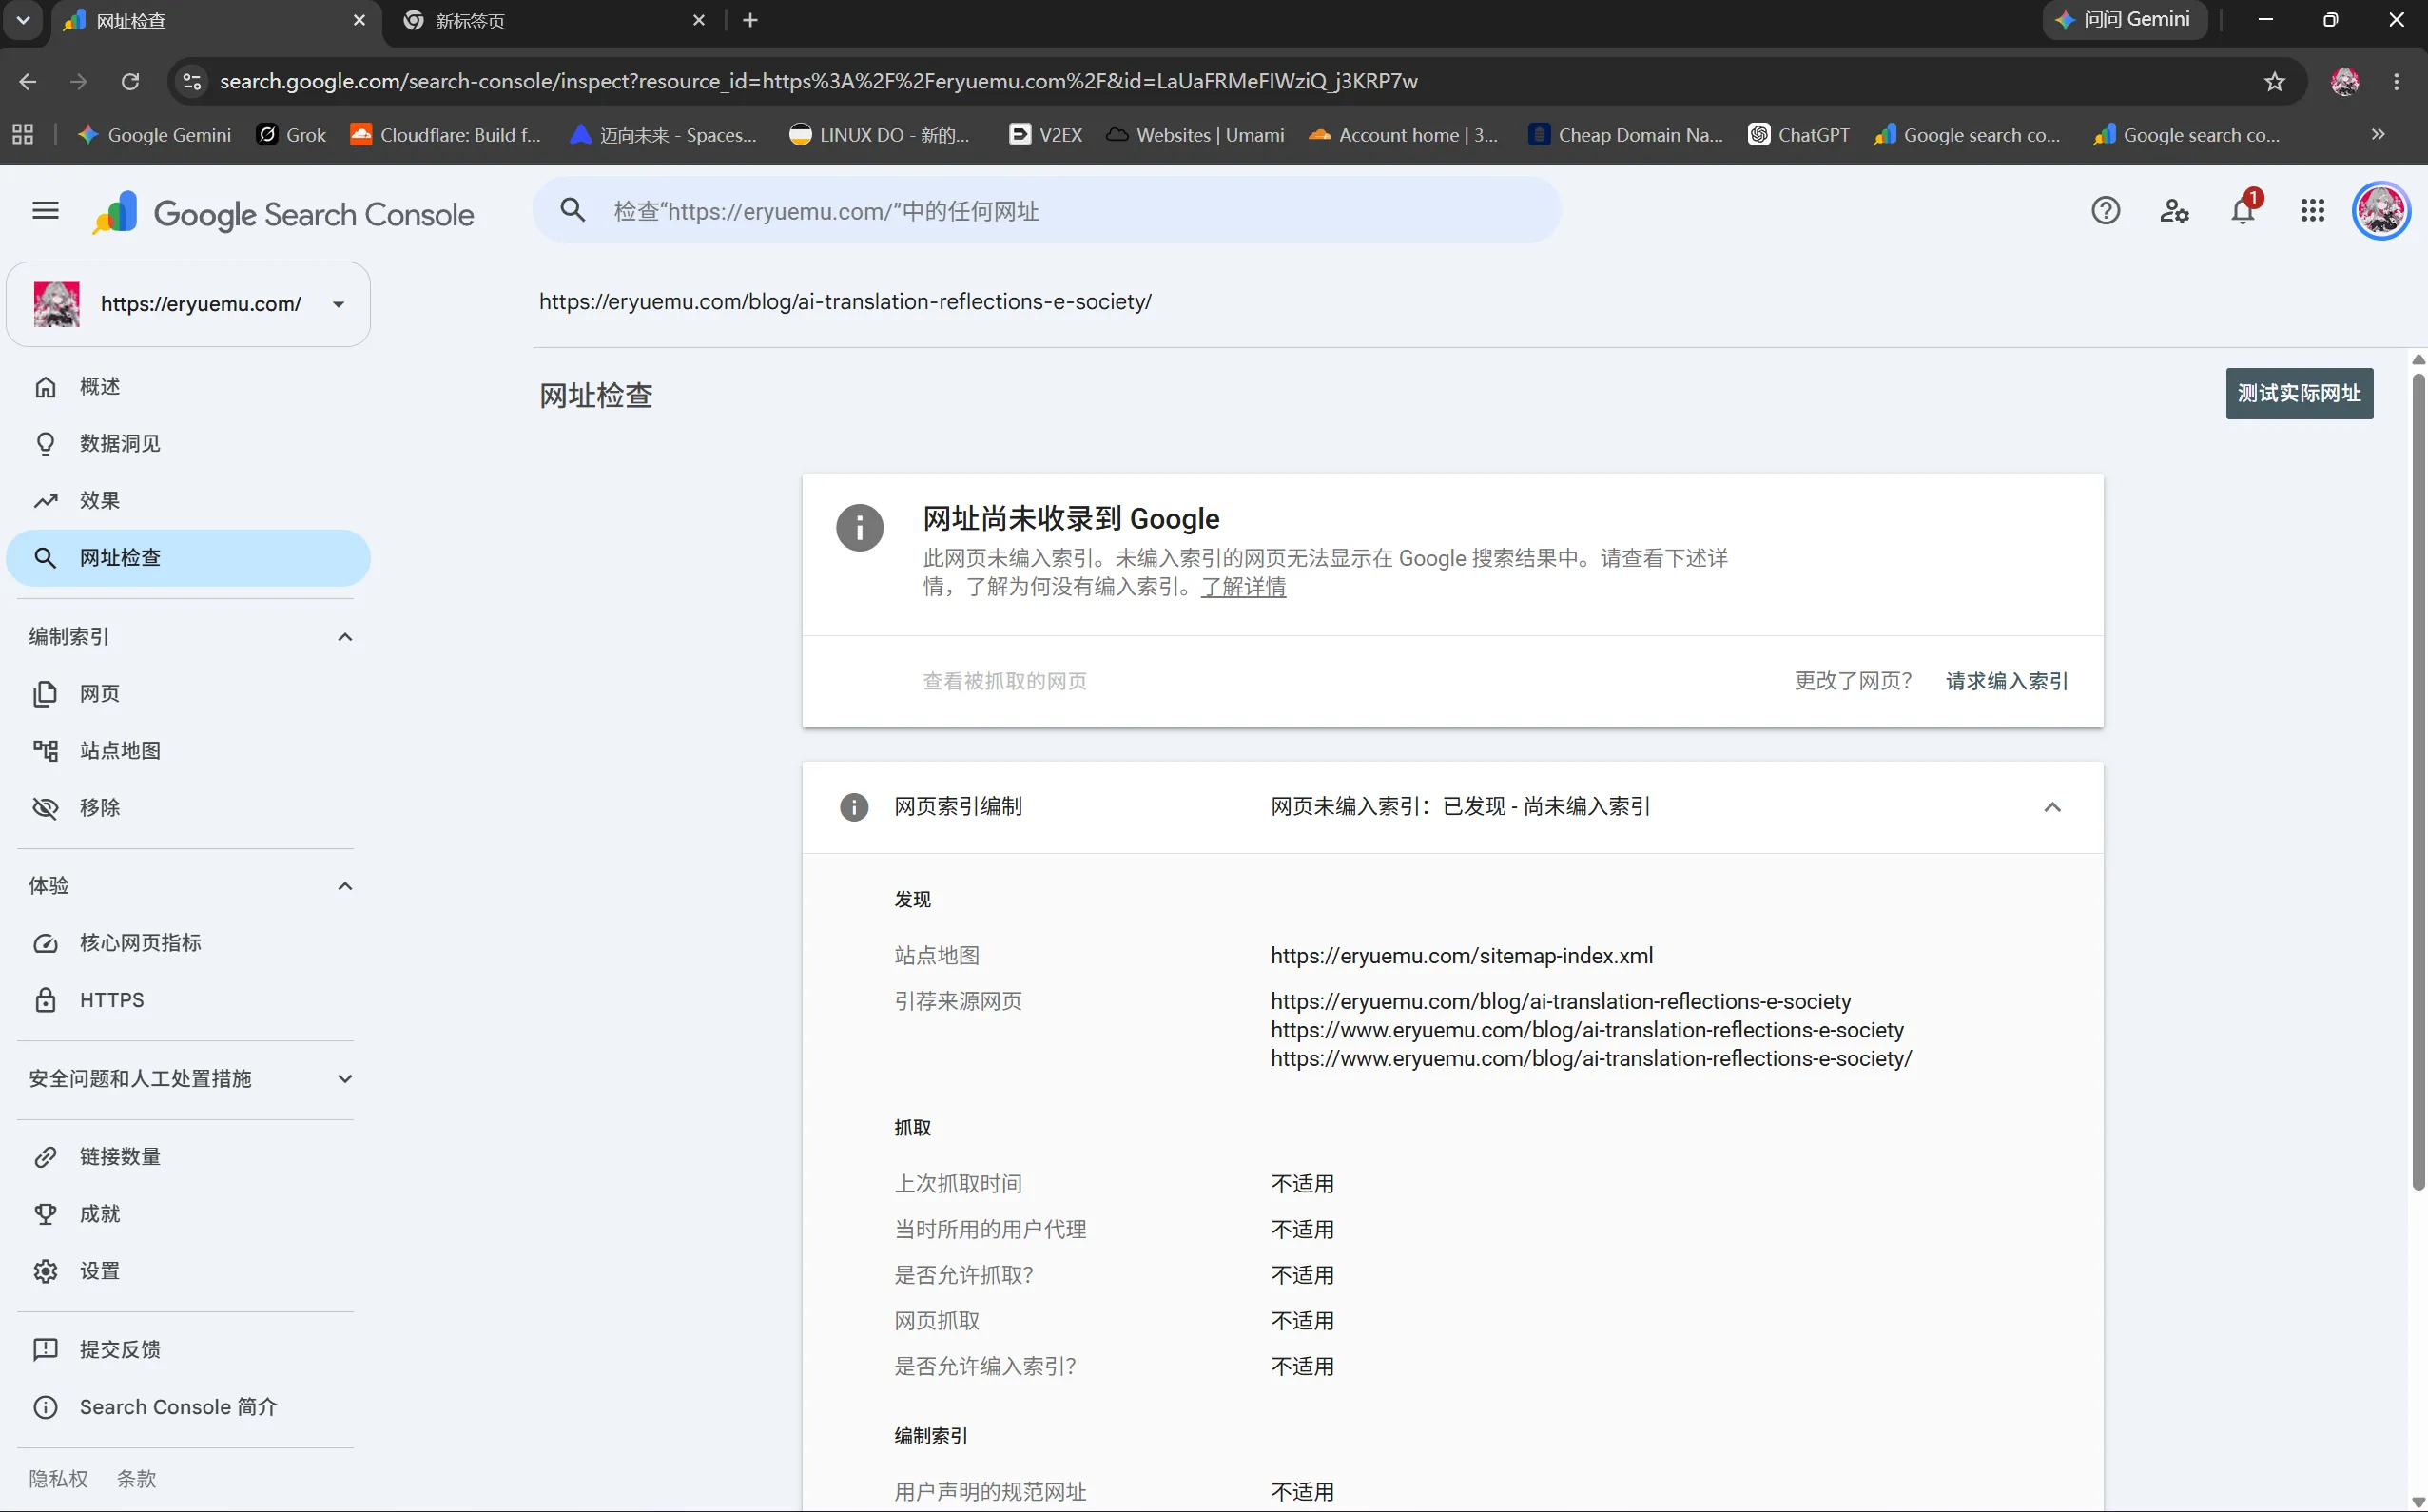Screen dimensions: 2428x1512
Task: Open LINUX DO bookmark
Action: pyautogui.click(x=880, y=135)
